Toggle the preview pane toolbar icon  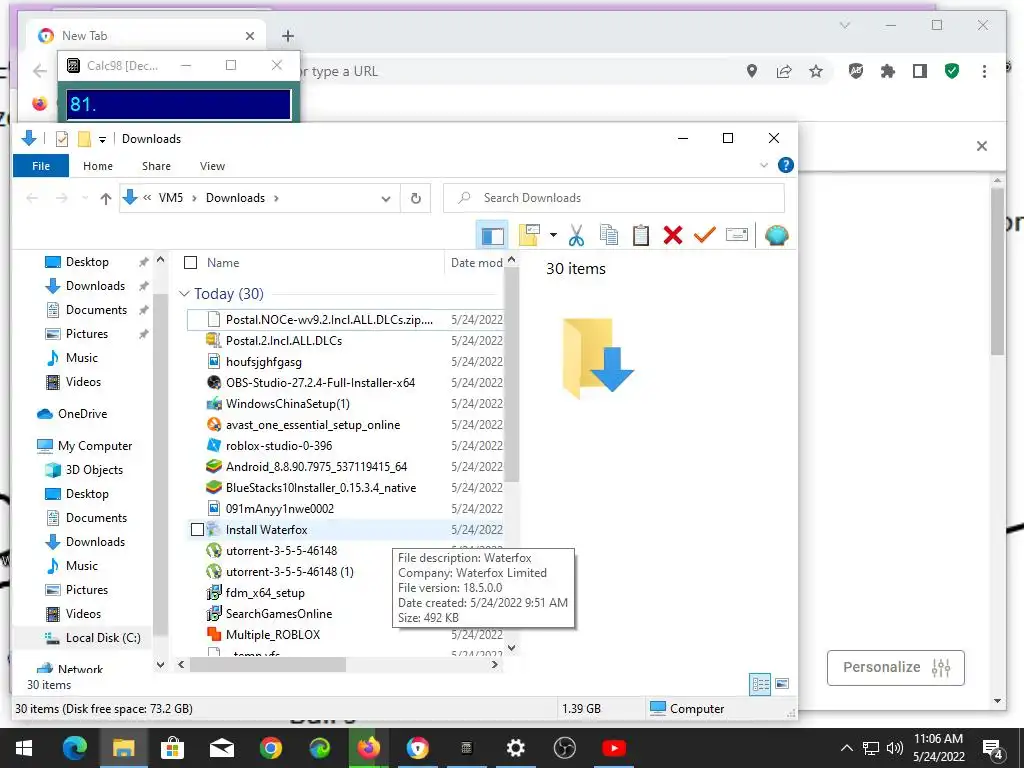[492, 235]
